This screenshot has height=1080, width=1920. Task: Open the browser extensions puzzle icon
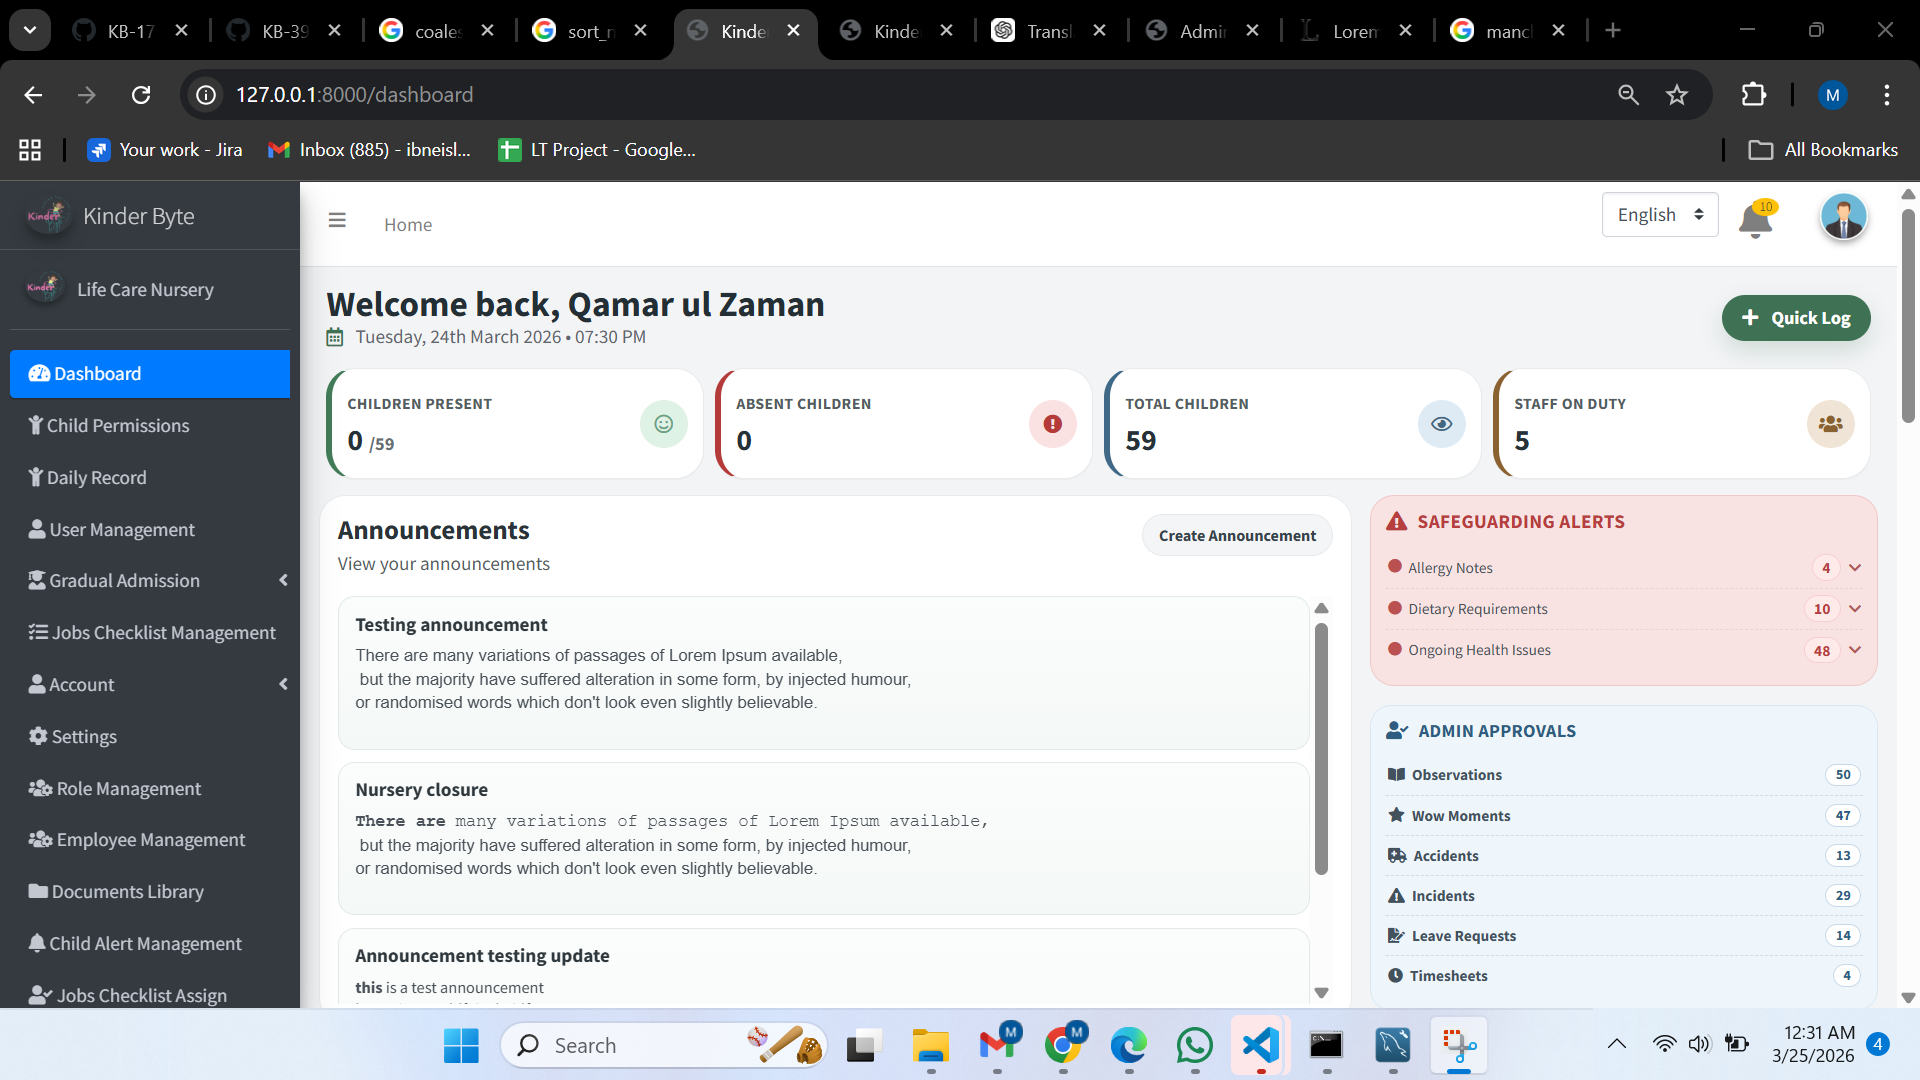point(1753,95)
